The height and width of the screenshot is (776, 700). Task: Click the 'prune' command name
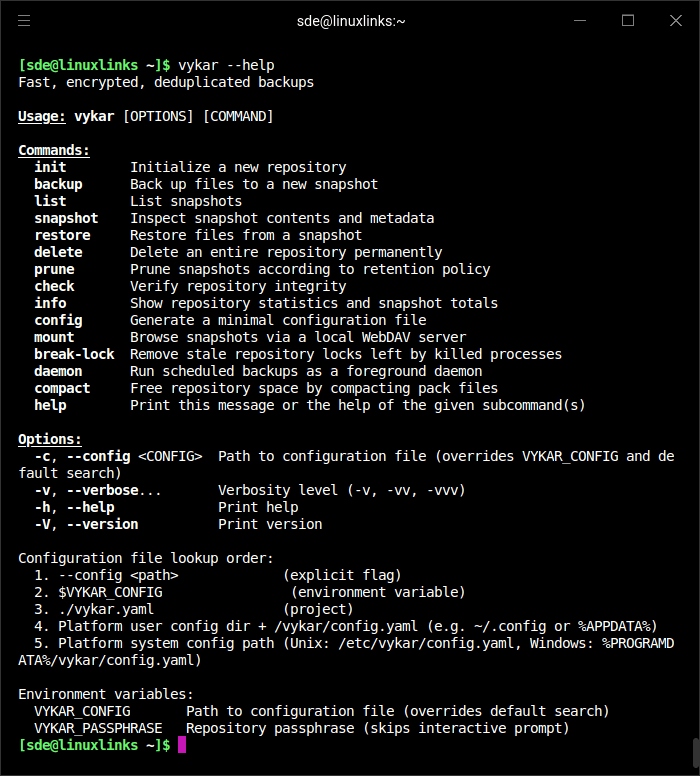[x=54, y=269]
